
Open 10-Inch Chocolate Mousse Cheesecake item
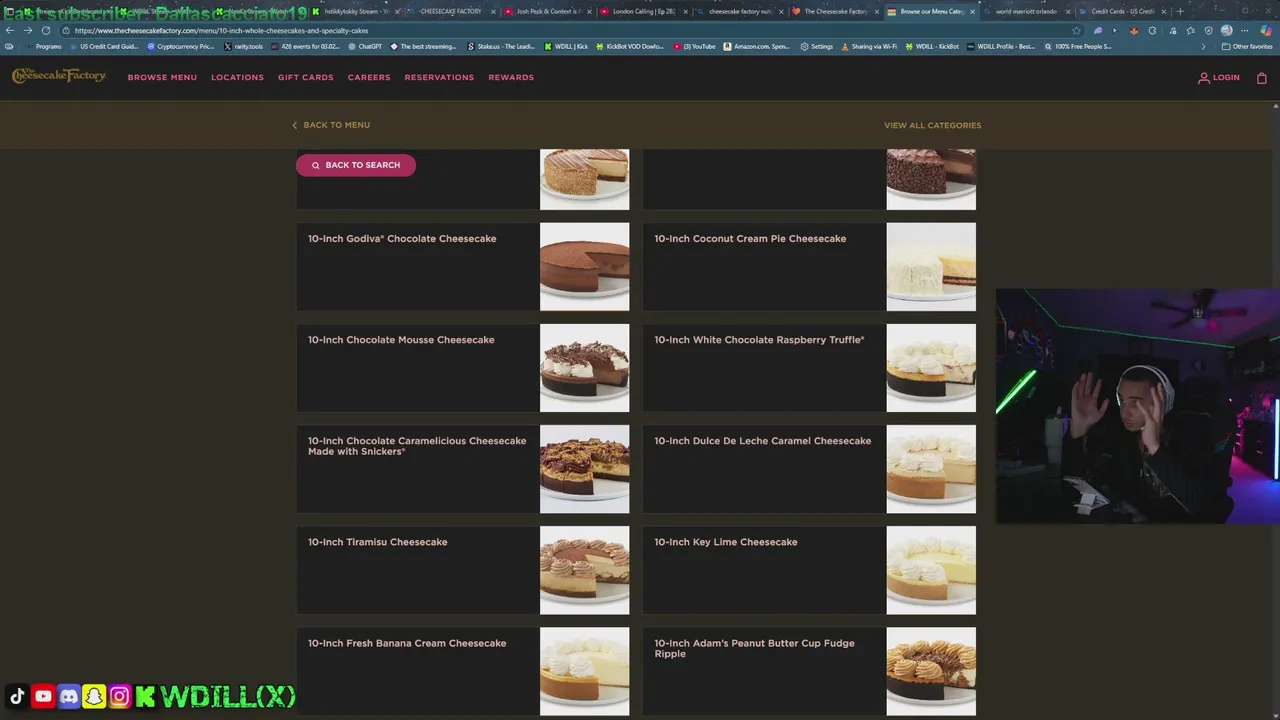[463, 367]
